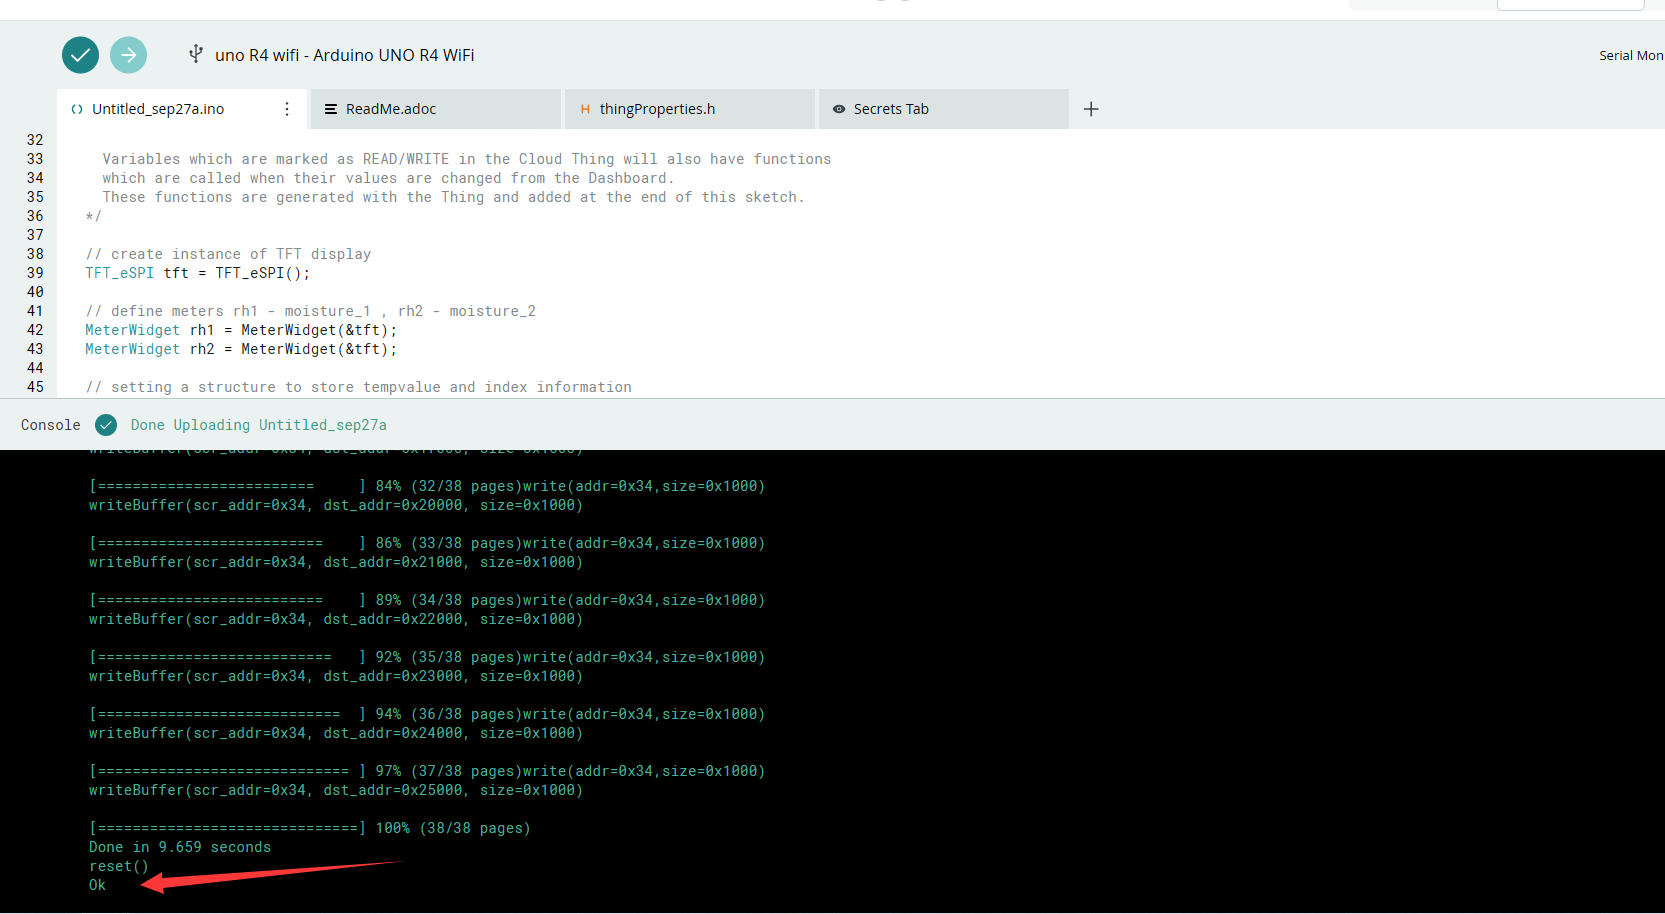Click the eye icon on Secrets Tab
1665x914 pixels.
pyautogui.click(x=839, y=109)
